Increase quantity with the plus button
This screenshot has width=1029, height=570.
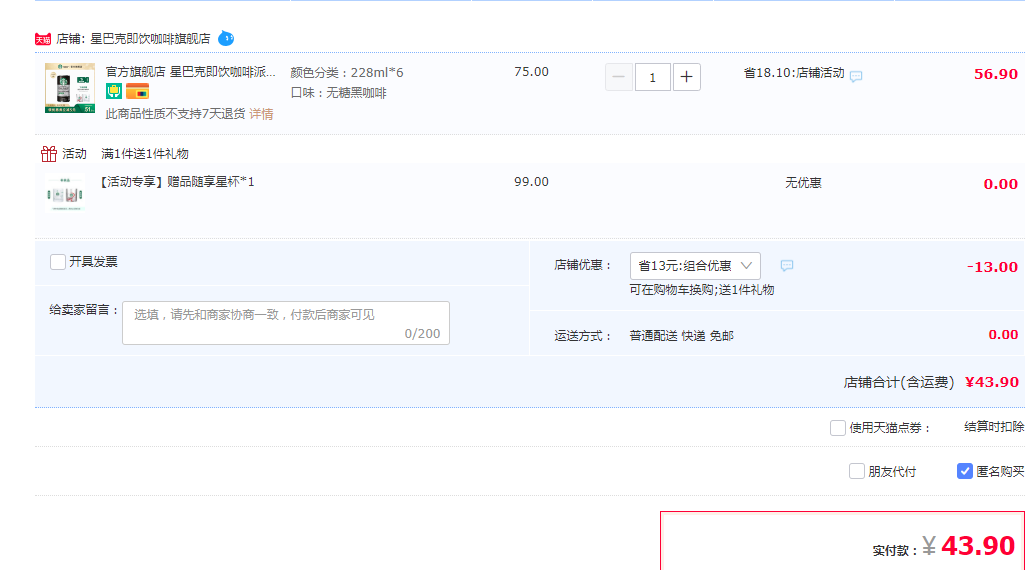click(686, 77)
